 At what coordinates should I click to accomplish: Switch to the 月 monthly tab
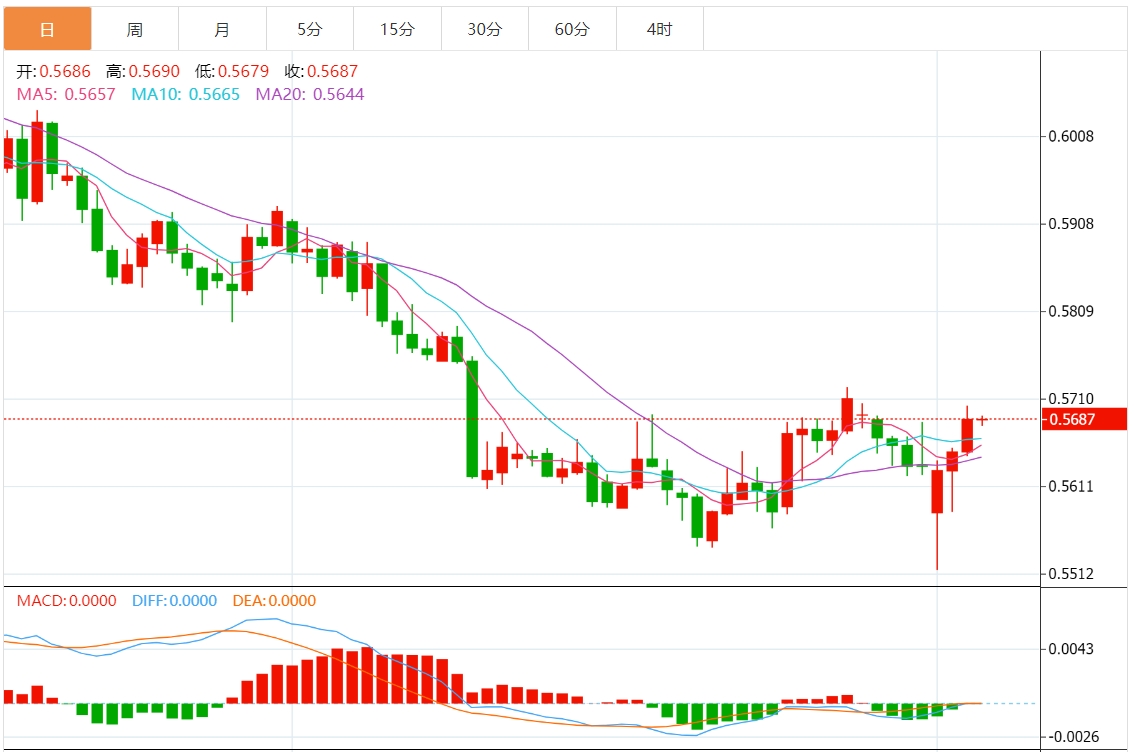pyautogui.click(x=223, y=29)
